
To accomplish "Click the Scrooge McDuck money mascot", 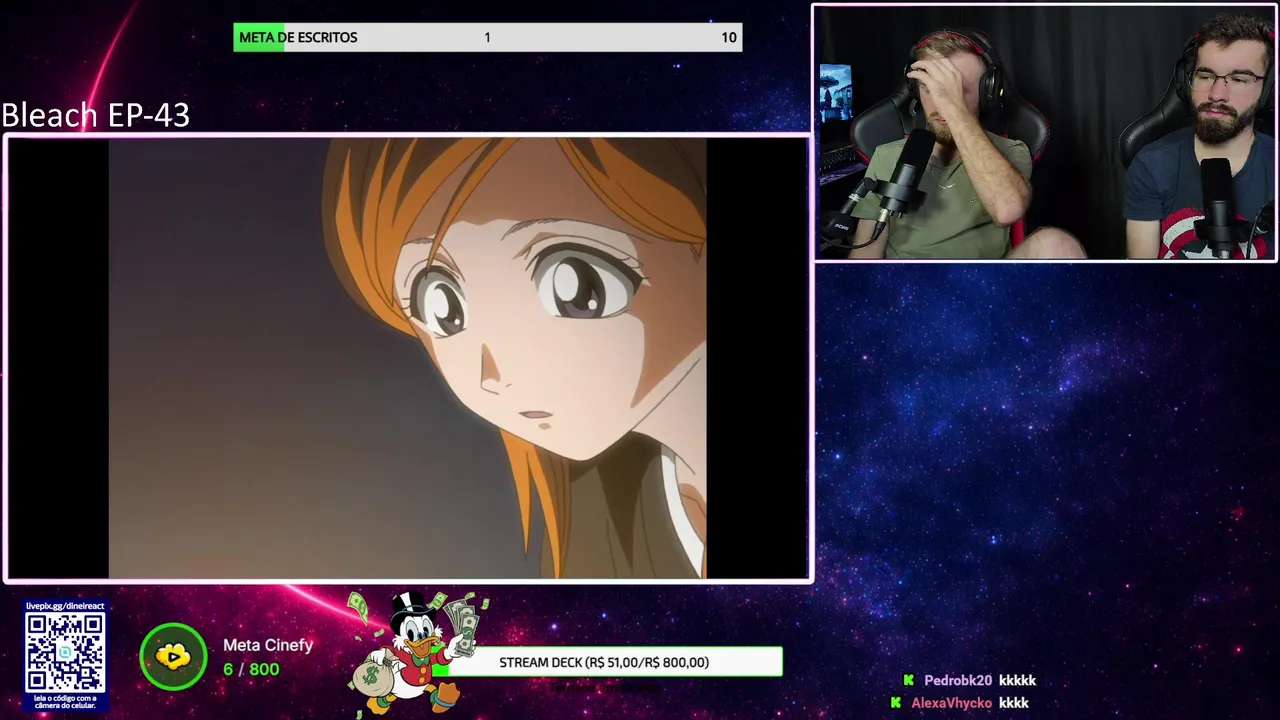I will [x=418, y=652].
